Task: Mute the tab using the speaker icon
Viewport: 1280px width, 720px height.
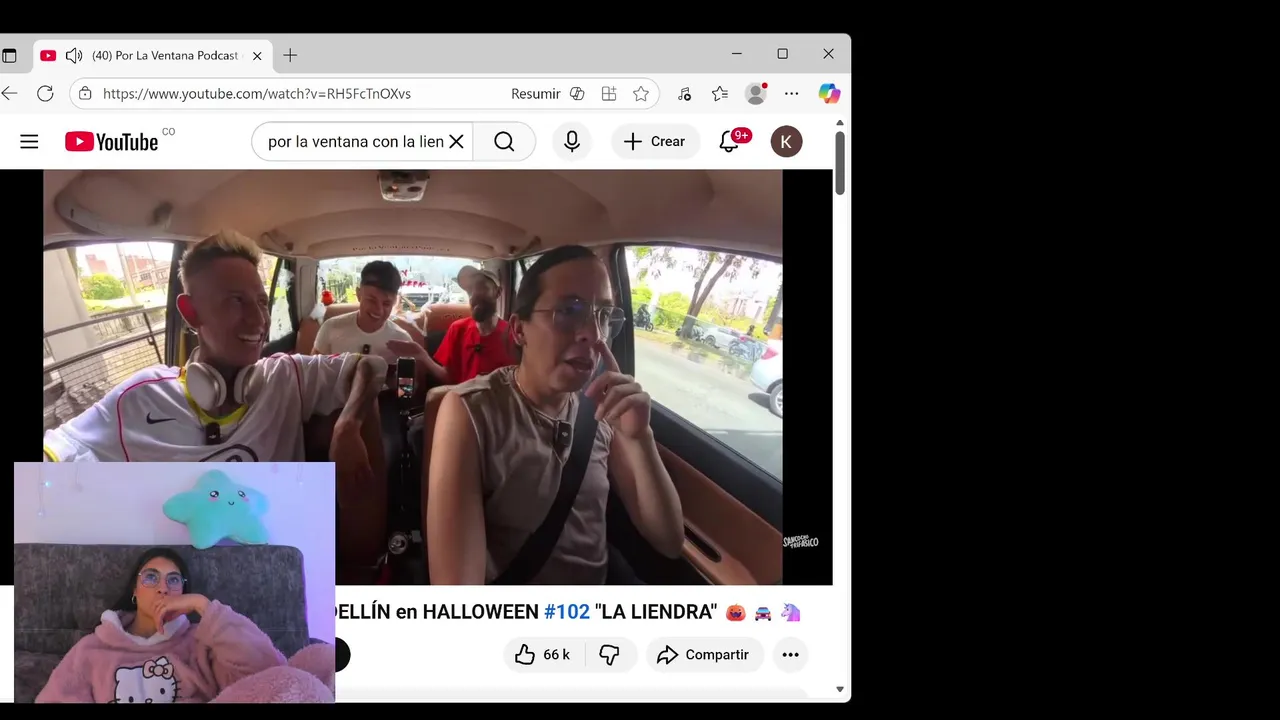Action: [x=74, y=55]
